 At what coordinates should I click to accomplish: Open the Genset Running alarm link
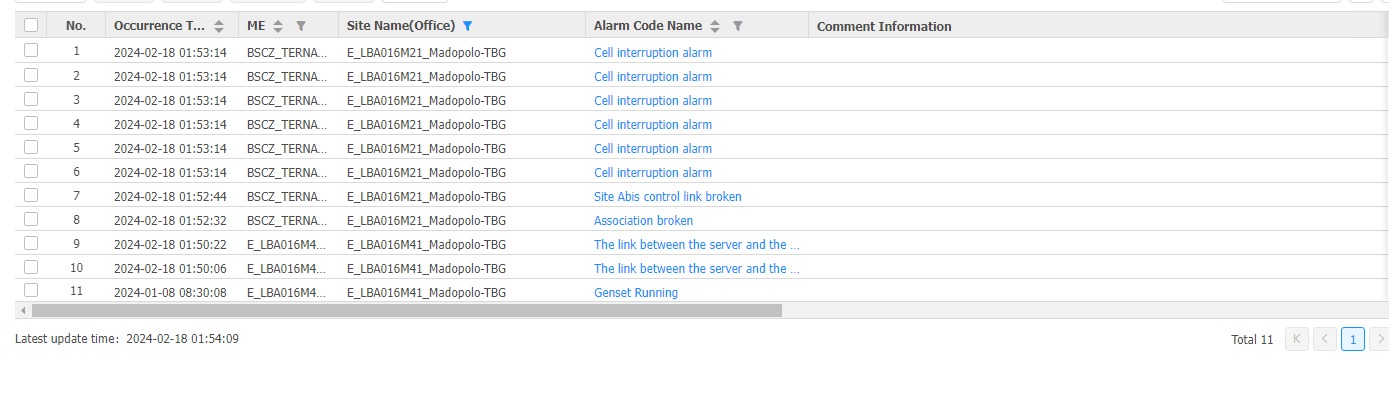pyautogui.click(x=636, y=293)
